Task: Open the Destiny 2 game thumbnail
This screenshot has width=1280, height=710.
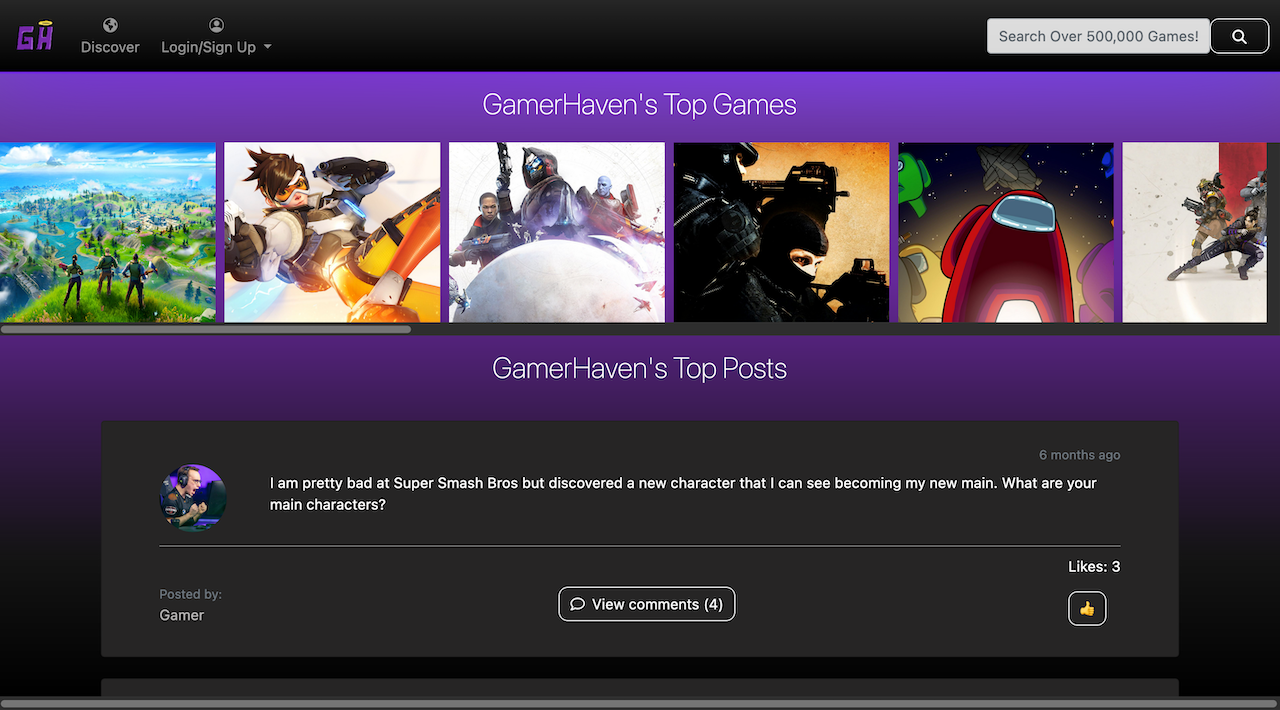Action: 557,232
